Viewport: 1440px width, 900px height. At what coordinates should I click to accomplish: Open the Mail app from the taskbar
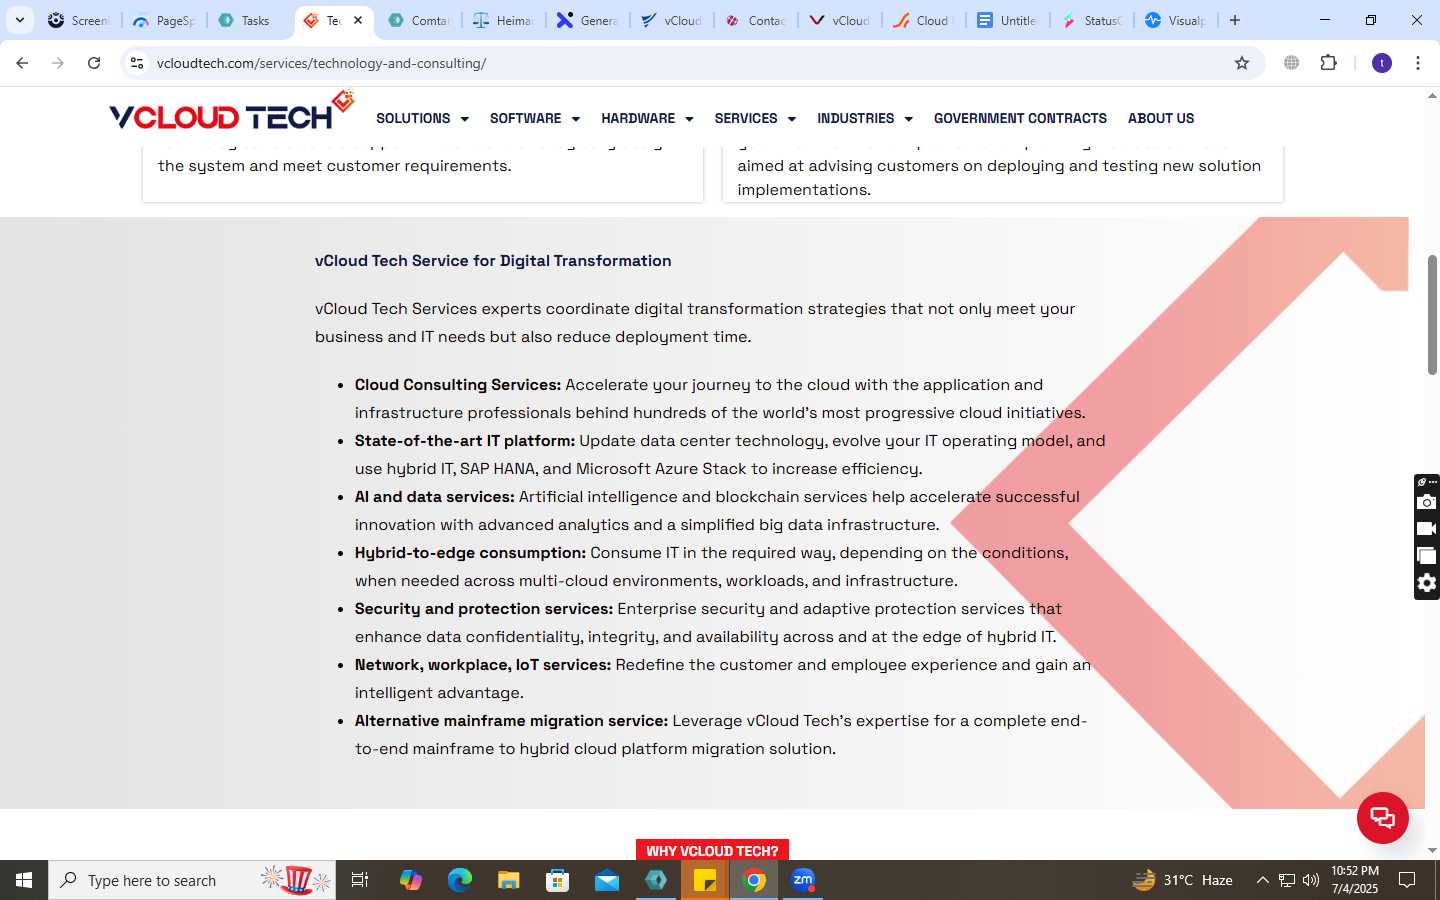(607, 880)
